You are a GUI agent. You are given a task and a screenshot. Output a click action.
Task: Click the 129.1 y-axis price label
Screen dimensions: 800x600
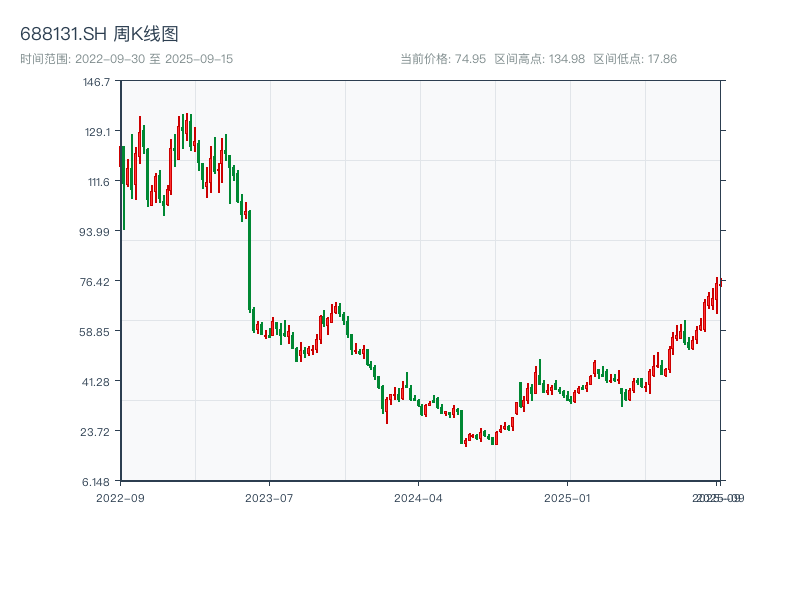click(x=96, y=131)
